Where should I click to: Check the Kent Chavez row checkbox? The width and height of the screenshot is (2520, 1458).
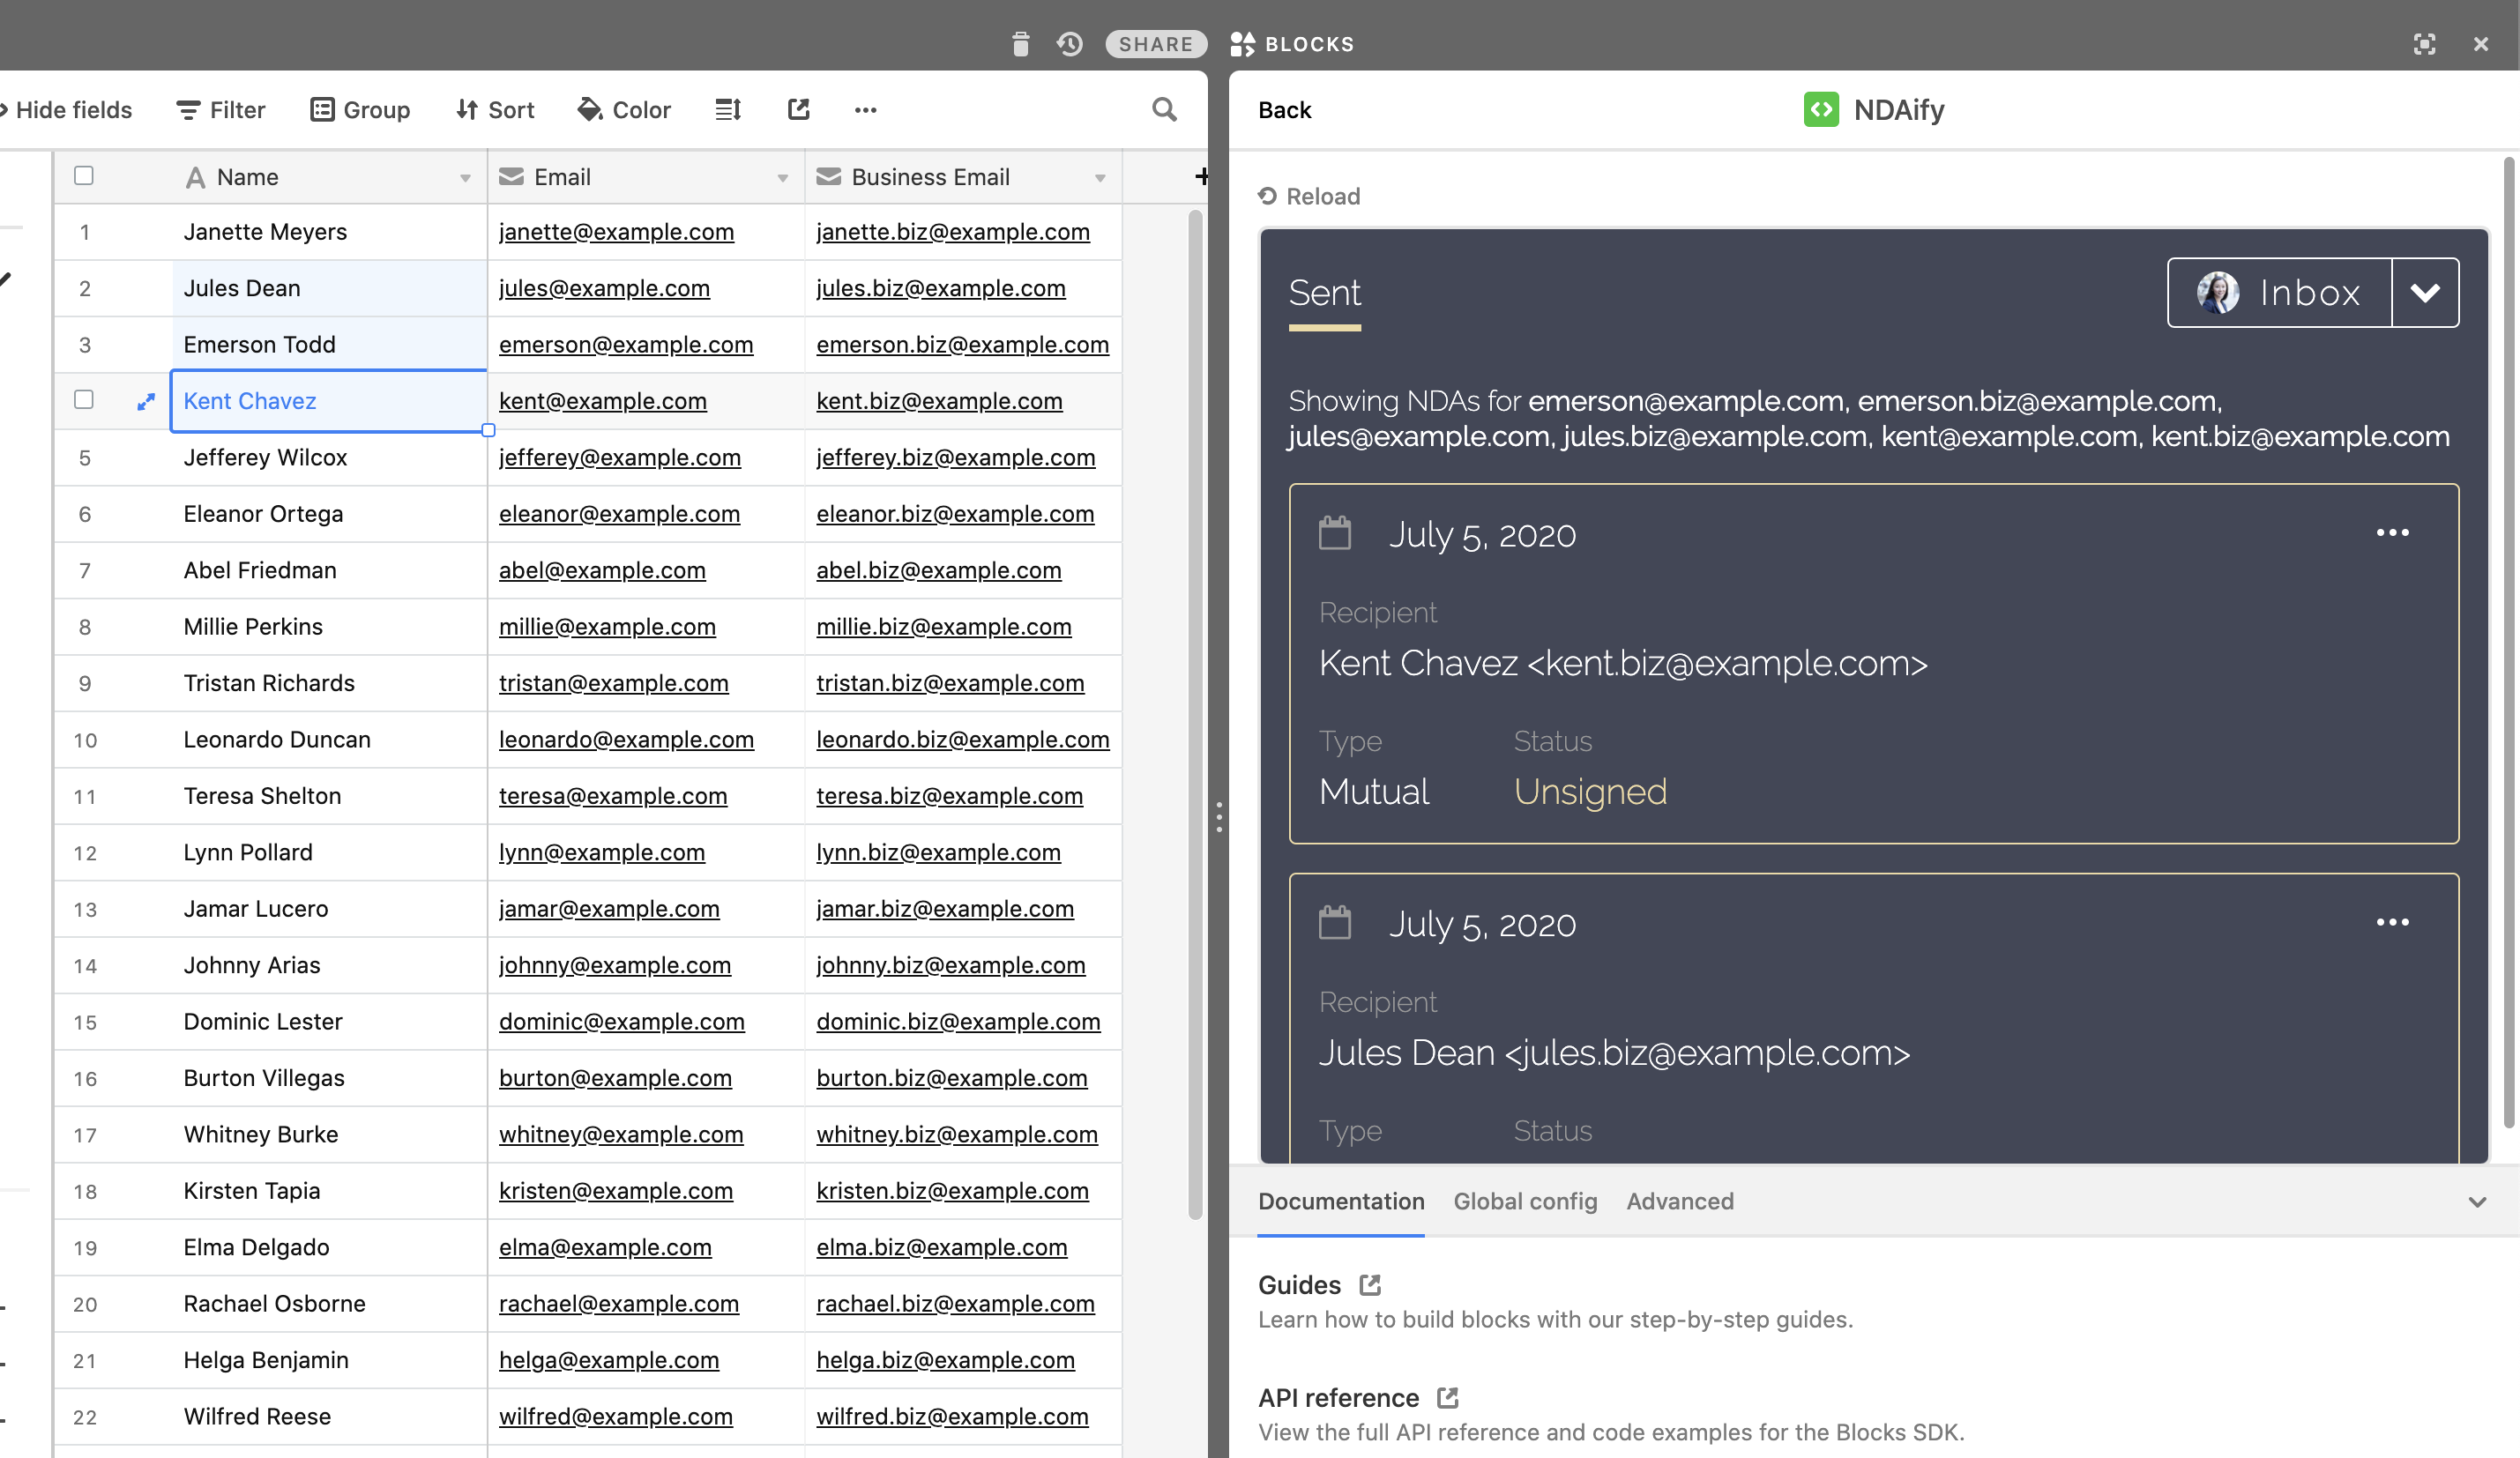[x=84, y=400]
